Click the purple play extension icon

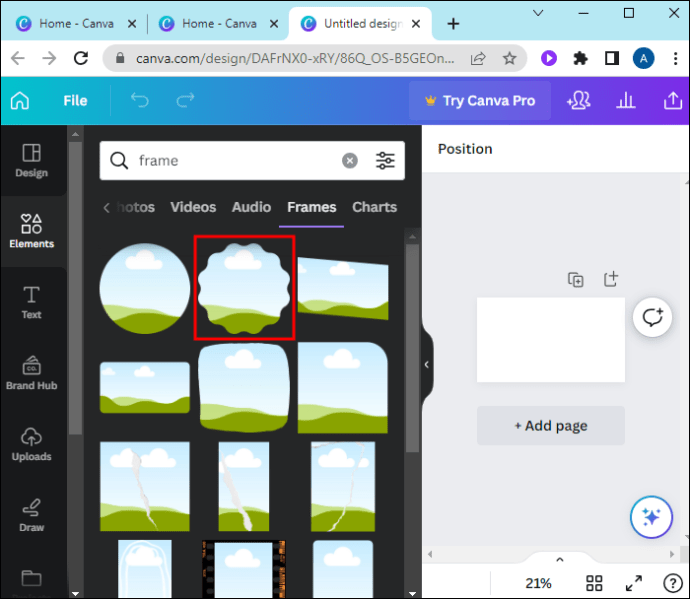pyautogui.click(x=549, y=58)
